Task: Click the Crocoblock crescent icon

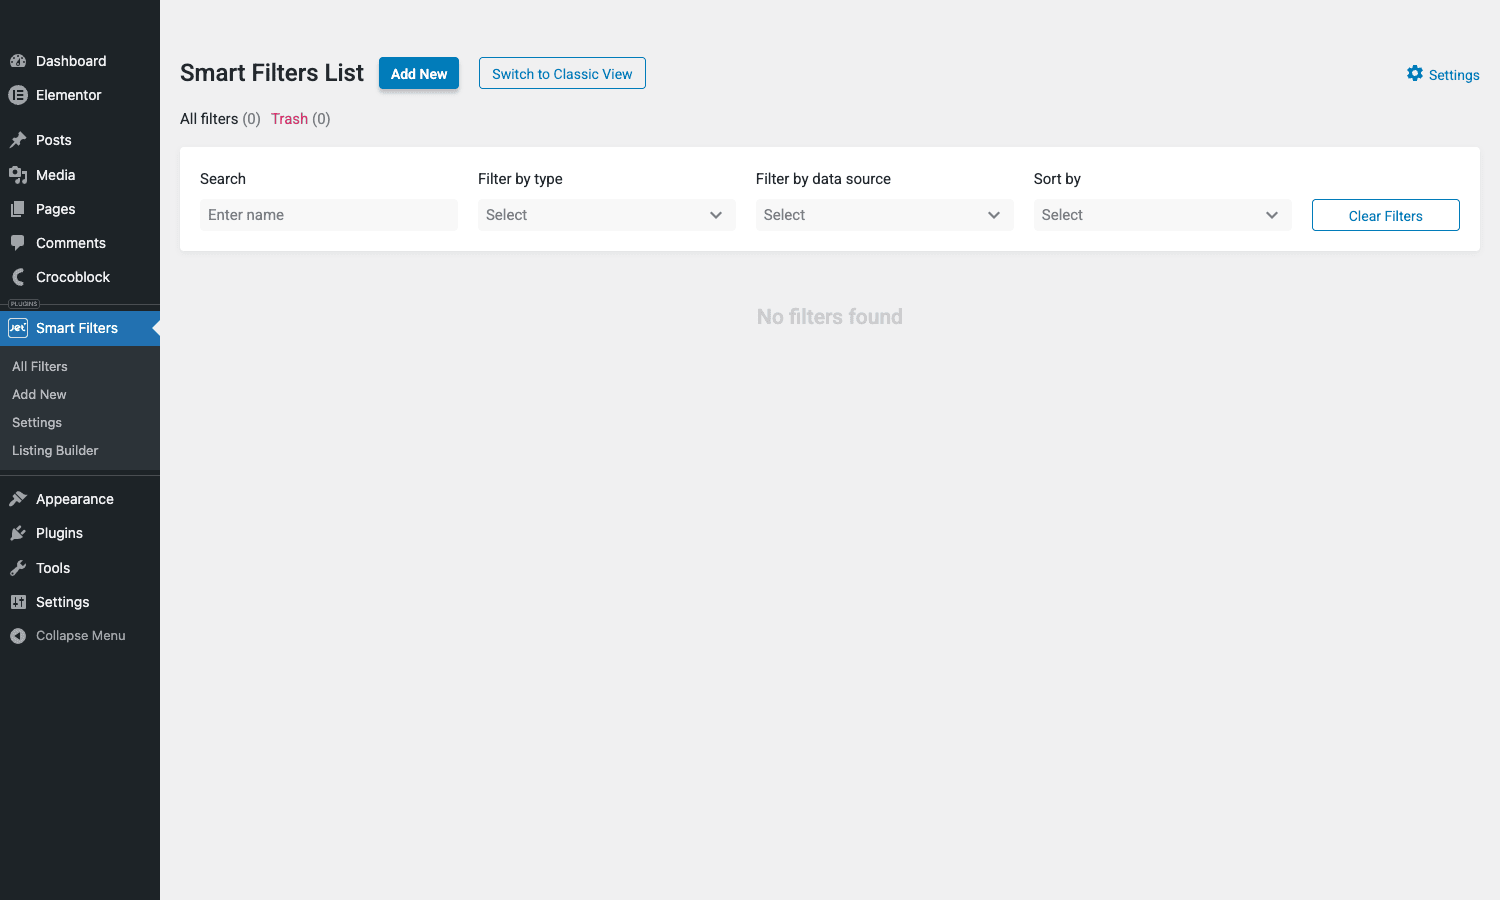Action: pyautogui.click(x=18, y=277)
